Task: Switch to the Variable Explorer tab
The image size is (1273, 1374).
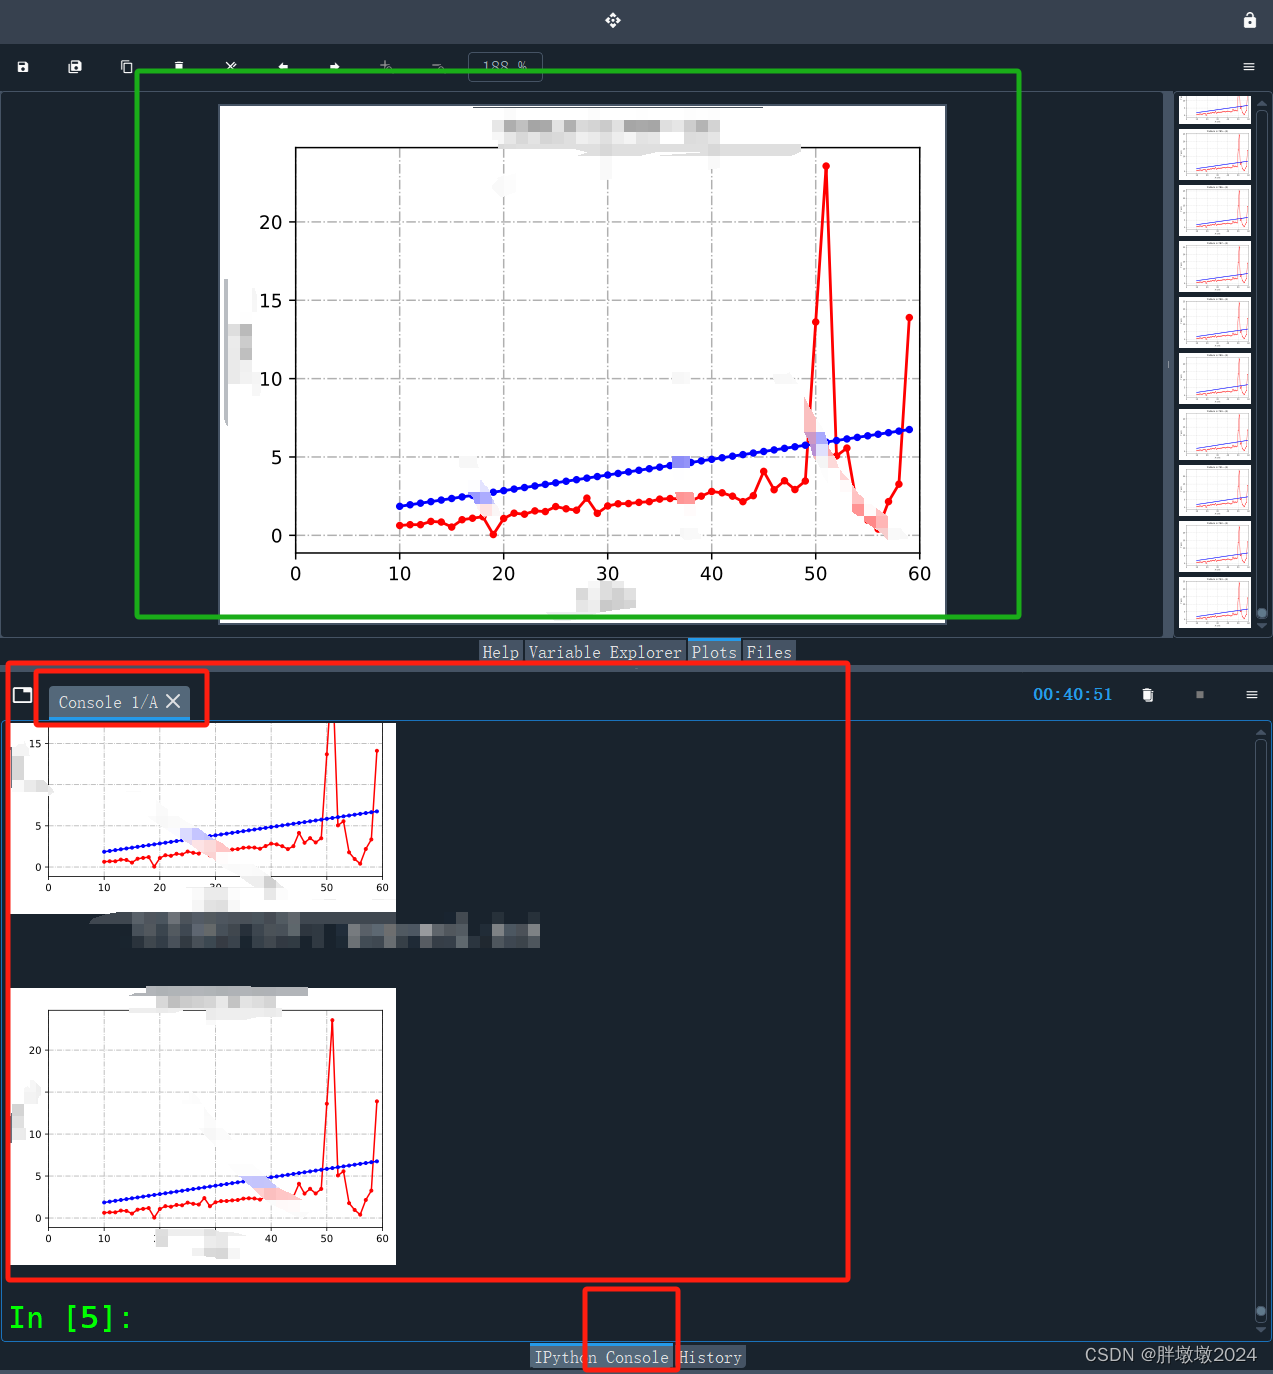Action: (606, 652)
